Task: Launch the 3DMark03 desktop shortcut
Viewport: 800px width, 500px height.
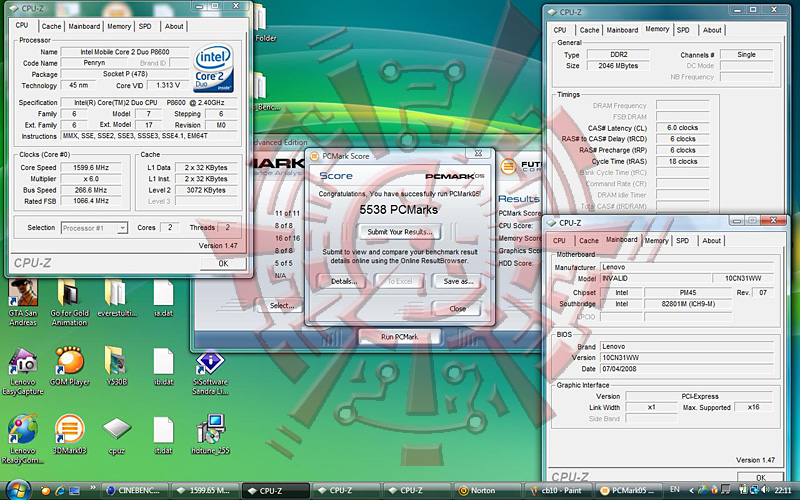Action: pos(70,435)
